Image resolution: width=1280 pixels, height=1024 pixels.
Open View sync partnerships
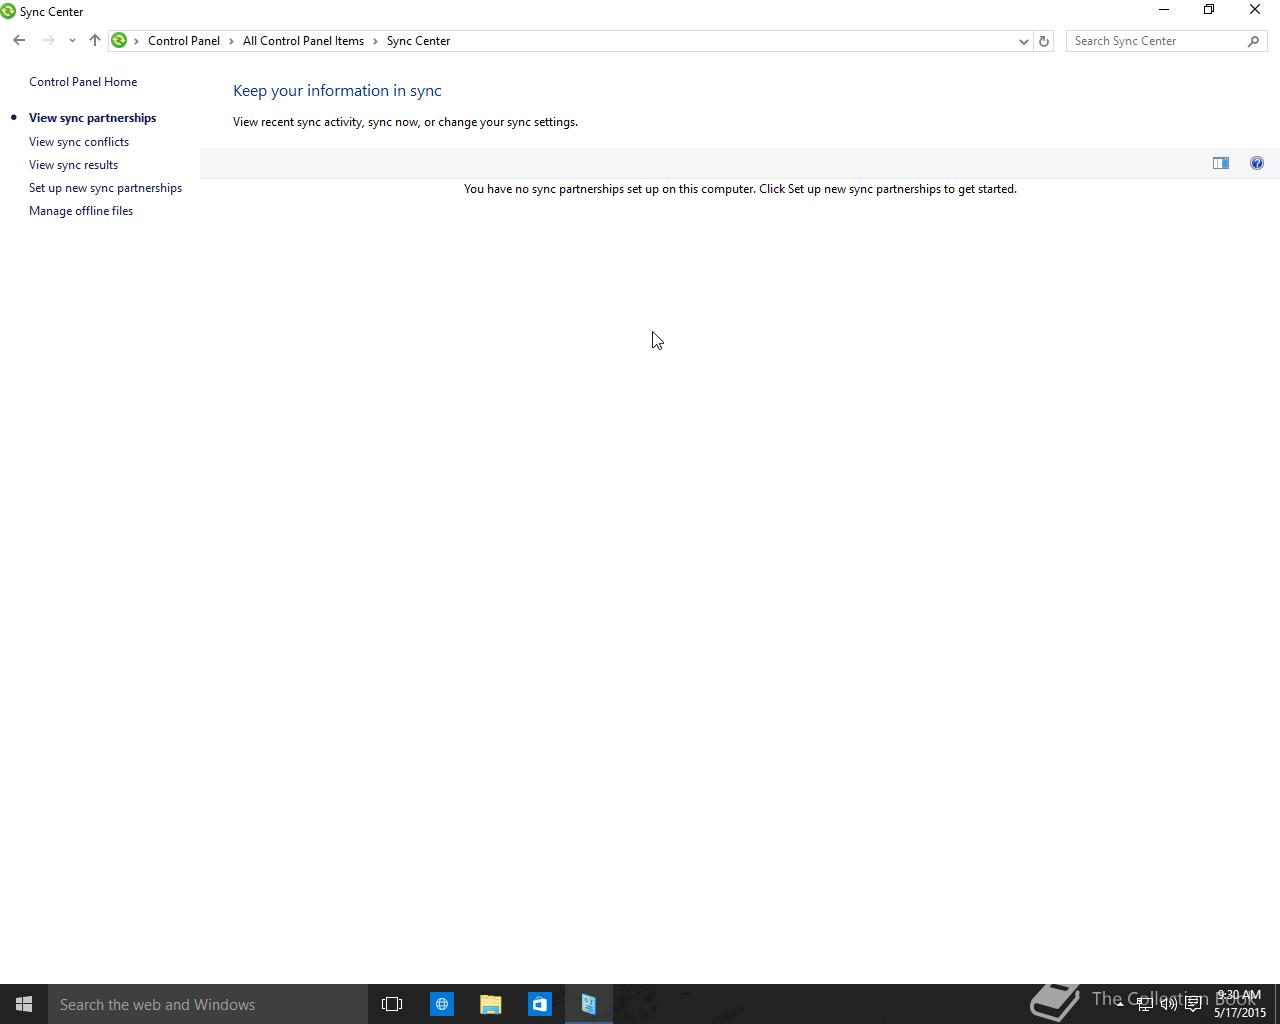pyautogui.click(x=93, y=118)
